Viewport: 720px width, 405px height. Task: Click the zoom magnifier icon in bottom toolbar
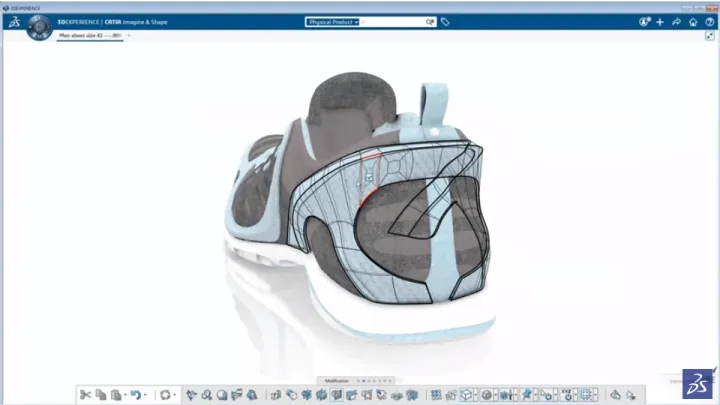point(207,395)
